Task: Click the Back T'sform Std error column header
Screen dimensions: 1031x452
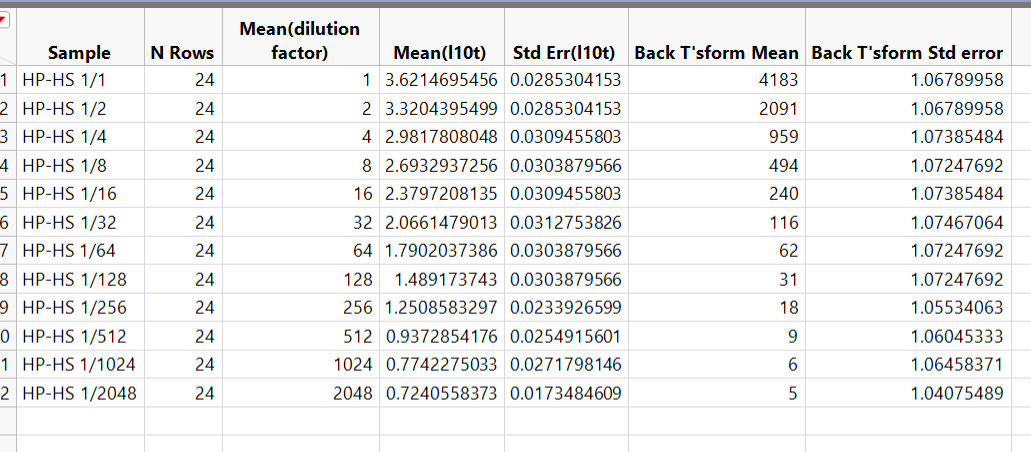Action: pyautogui.click(x=906, y=52)
